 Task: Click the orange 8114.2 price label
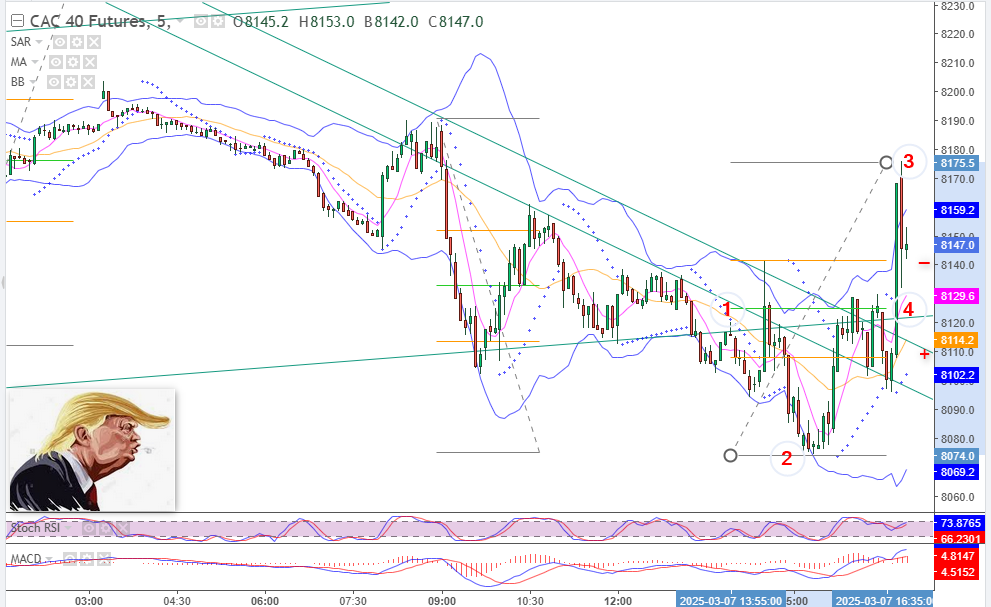[958, 340]
